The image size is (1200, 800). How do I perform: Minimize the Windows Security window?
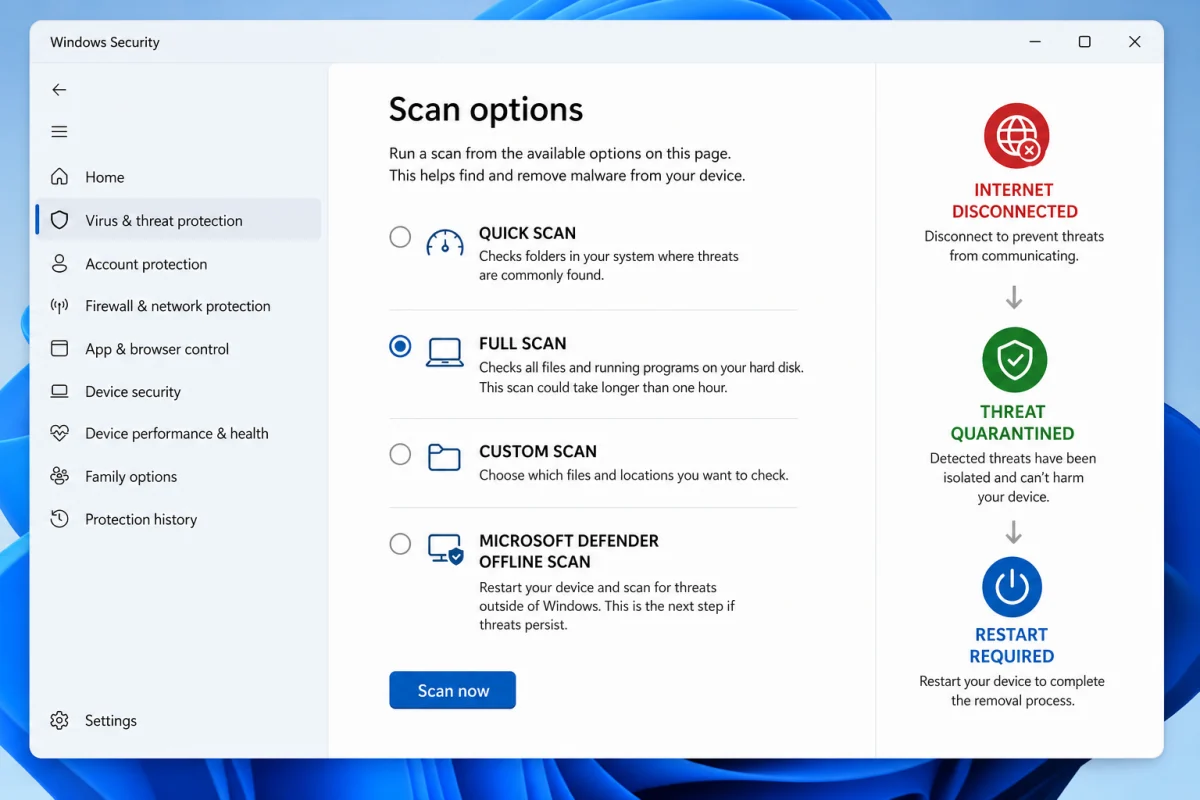(x=1034, y=42)
